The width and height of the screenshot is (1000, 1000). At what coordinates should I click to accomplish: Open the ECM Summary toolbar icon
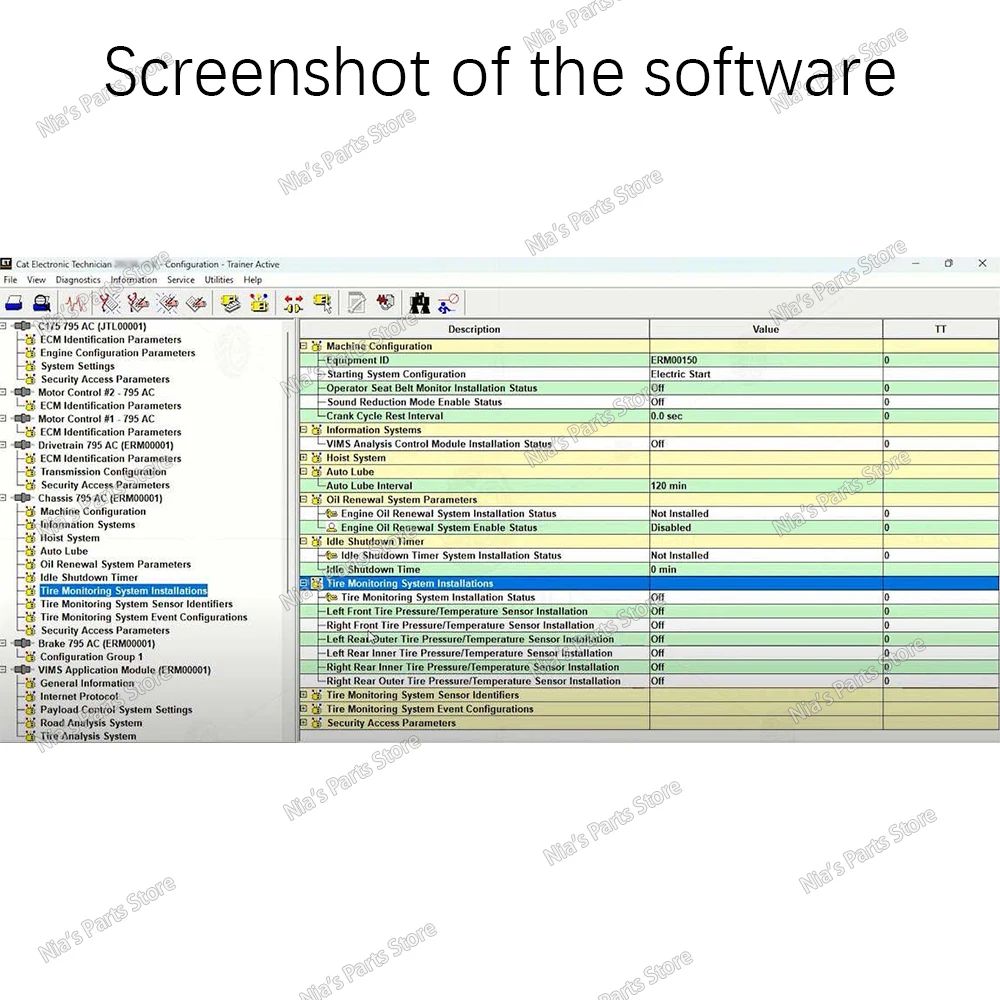(230, 303)
